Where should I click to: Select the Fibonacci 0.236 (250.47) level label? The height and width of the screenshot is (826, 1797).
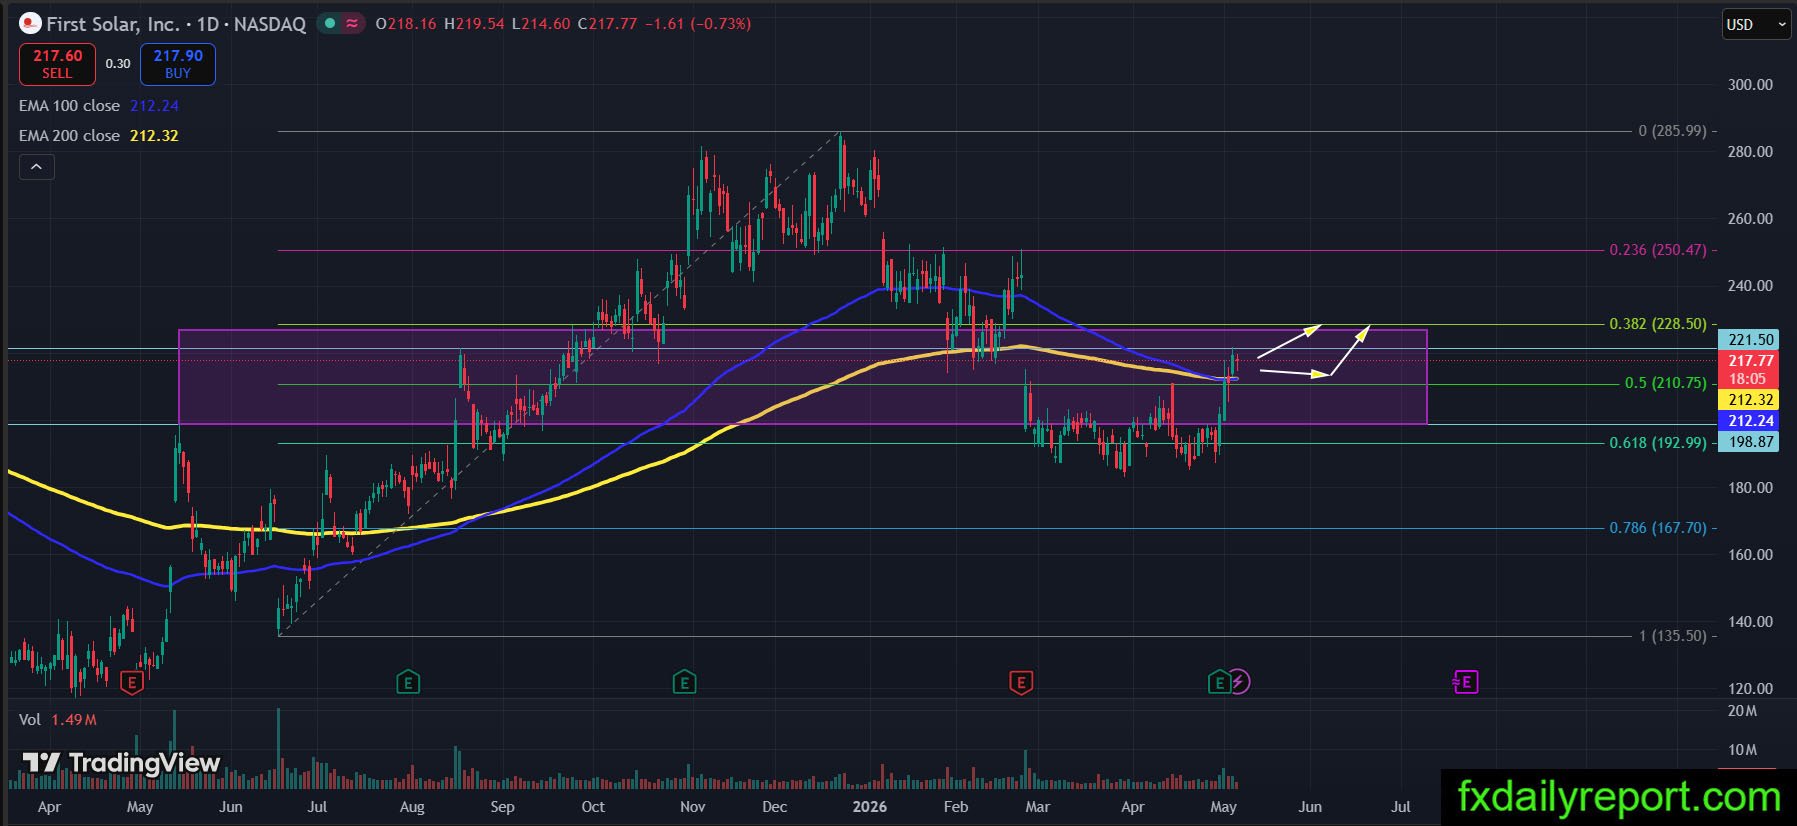pos(1658,250)
